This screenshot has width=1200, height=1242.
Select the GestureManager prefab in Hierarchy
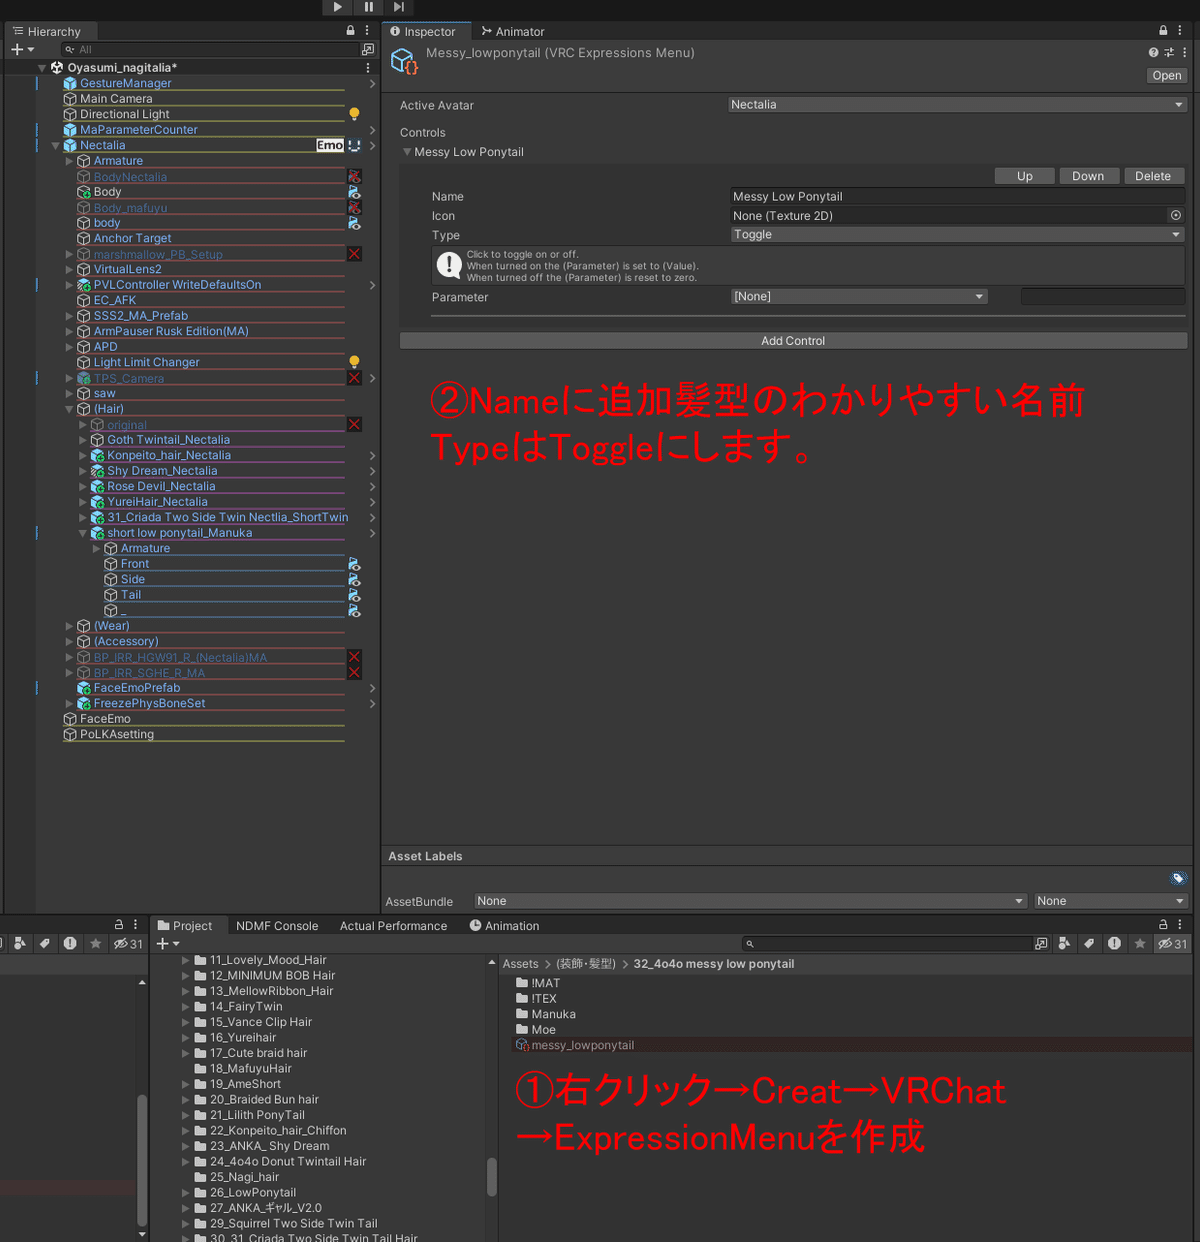click(125, 83)
